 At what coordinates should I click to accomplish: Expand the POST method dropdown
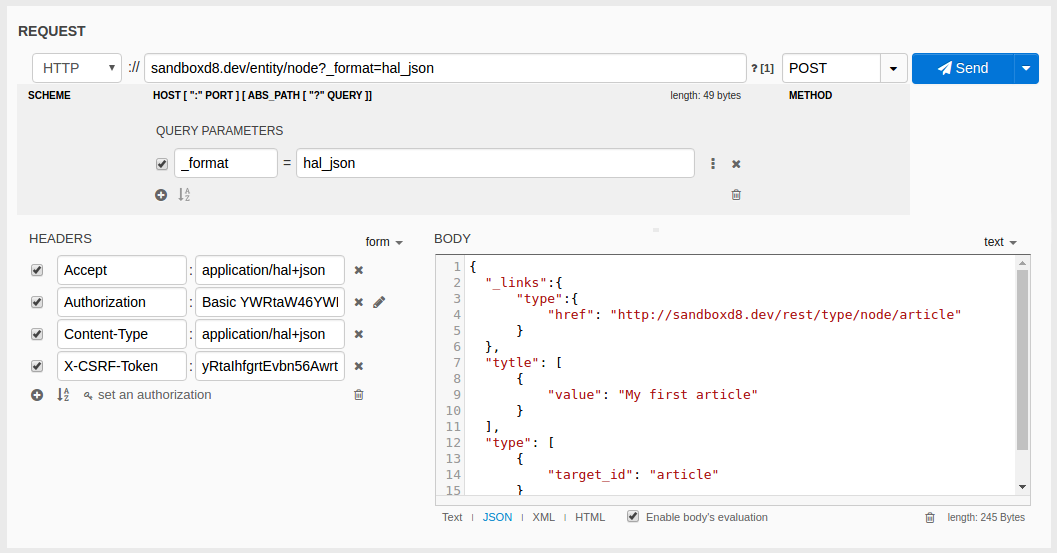[x=893, y=69]
